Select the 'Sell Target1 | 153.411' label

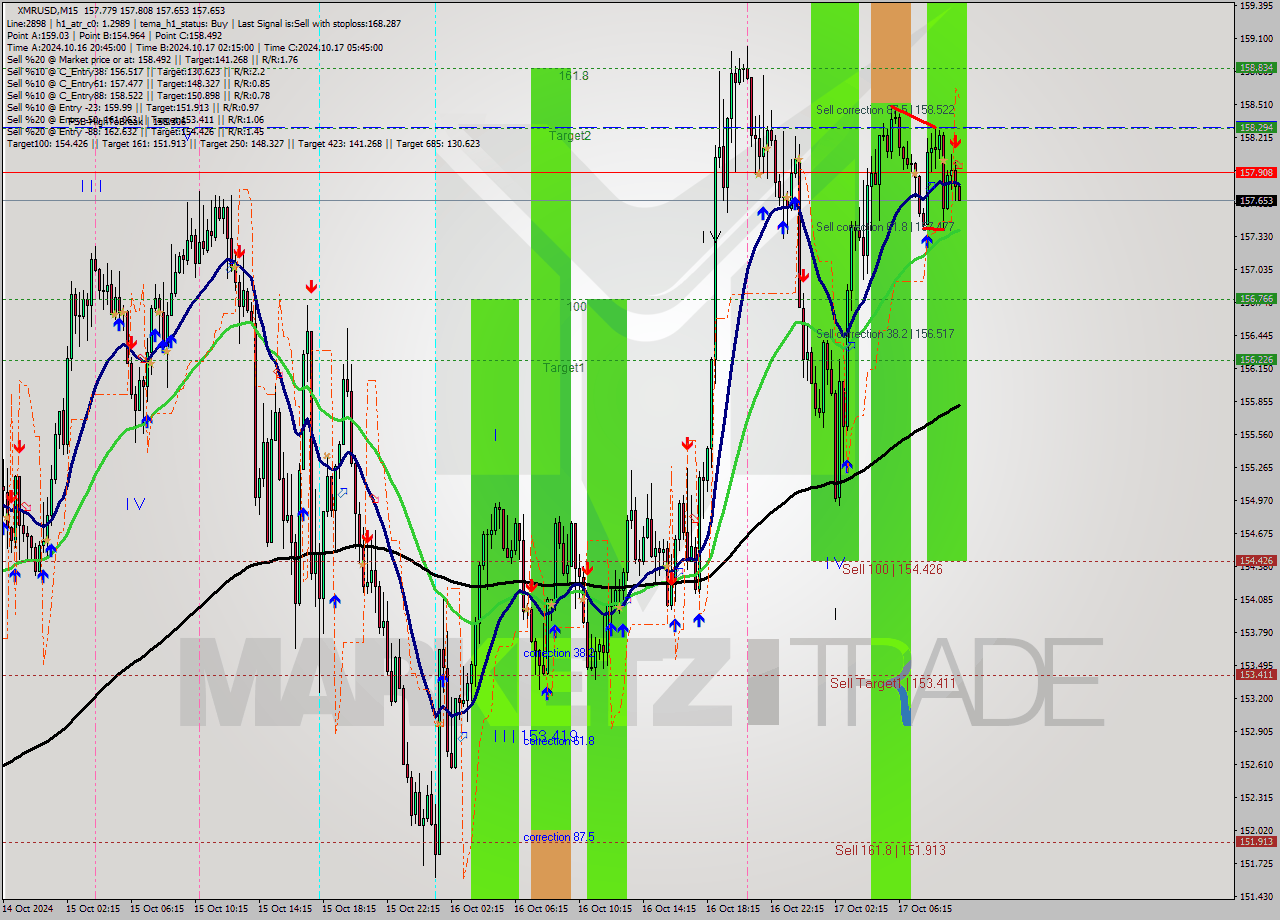892,683
